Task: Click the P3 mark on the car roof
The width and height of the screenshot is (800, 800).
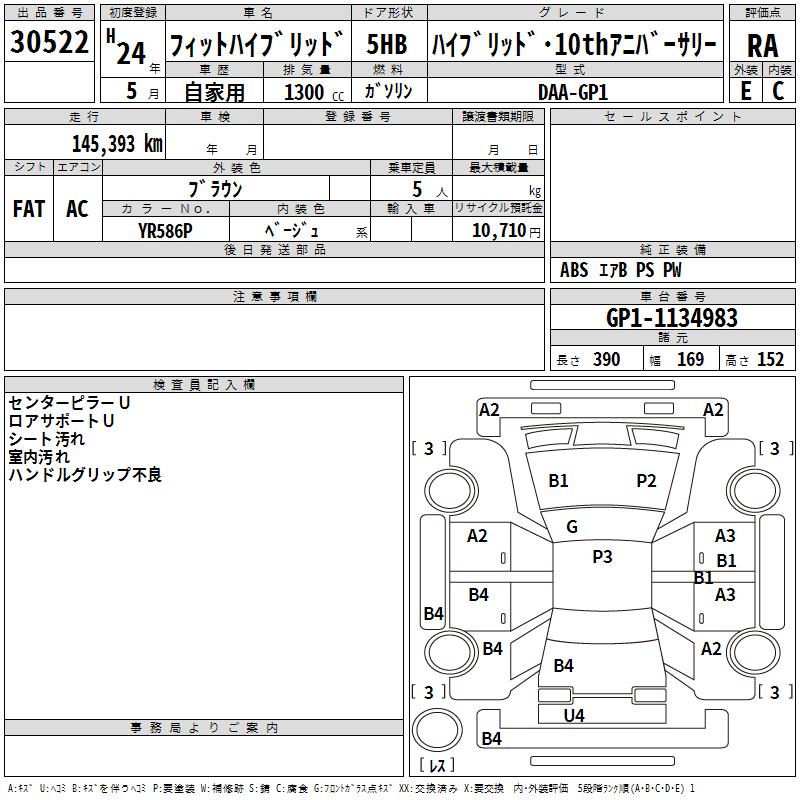Action: tap(602, 557)
